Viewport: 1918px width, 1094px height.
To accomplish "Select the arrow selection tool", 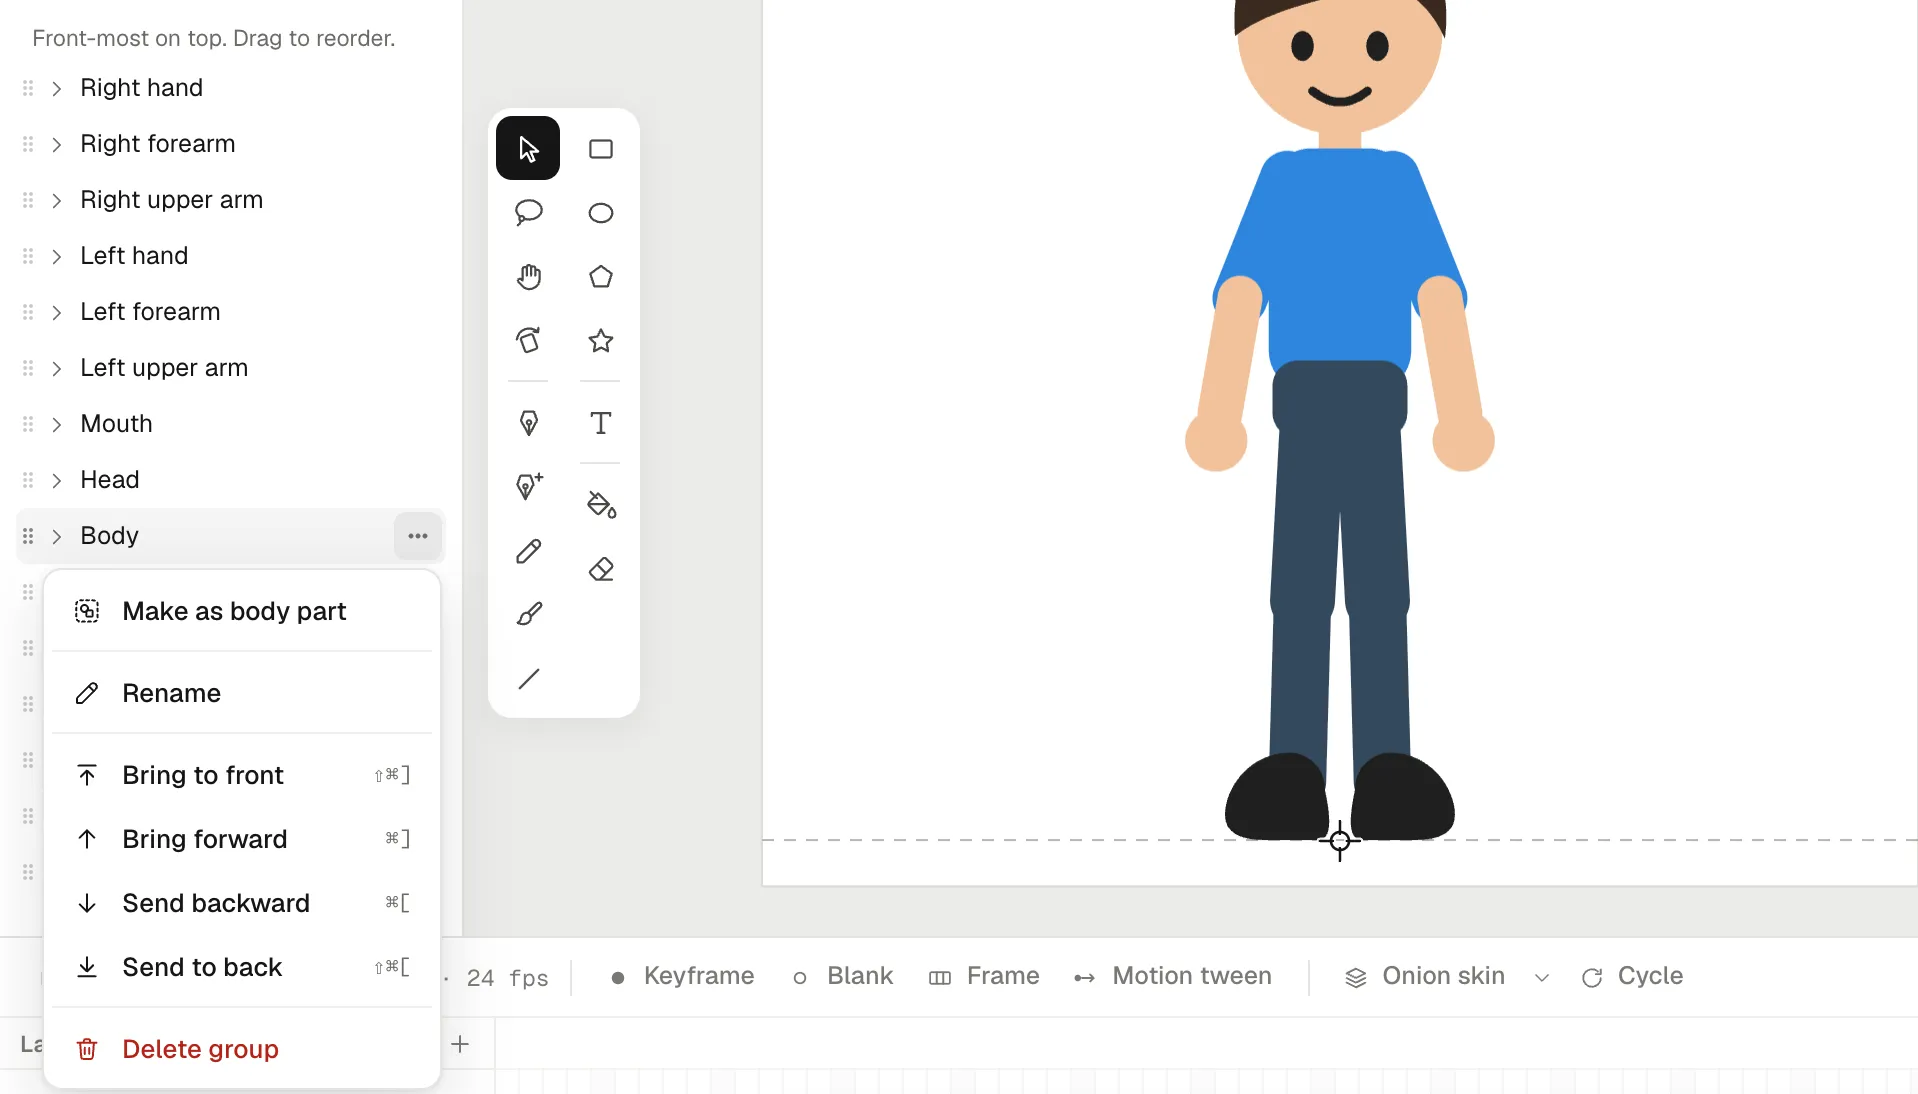I will click(528, 148).
